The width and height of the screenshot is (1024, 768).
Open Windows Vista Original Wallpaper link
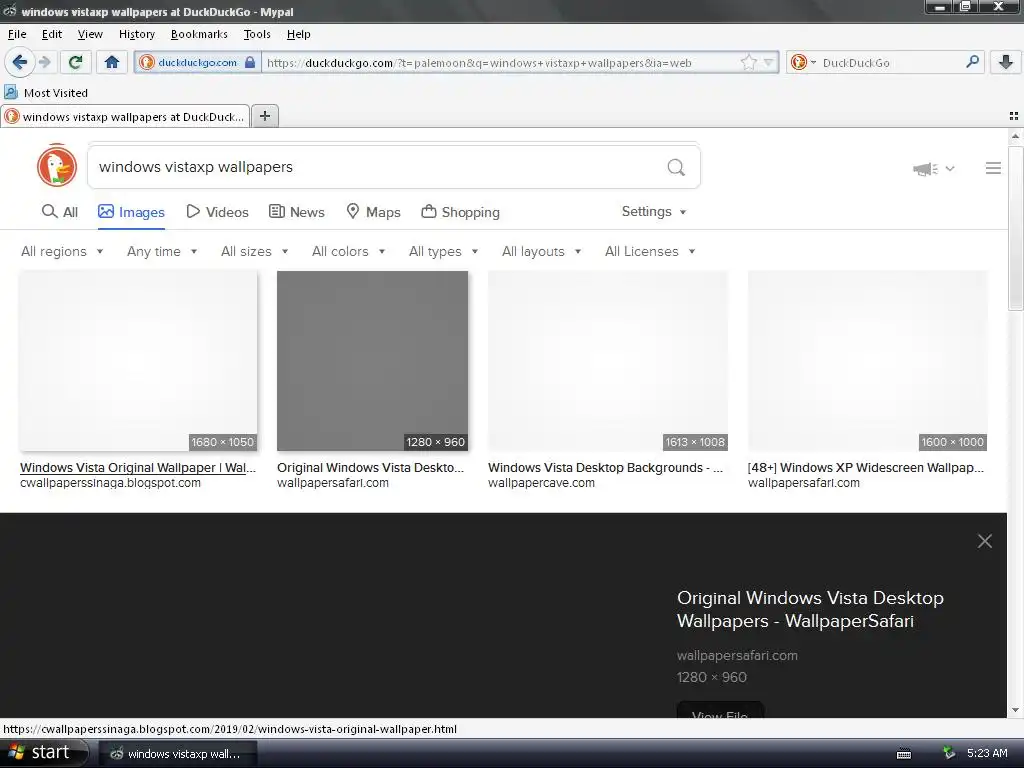point(138,468)
